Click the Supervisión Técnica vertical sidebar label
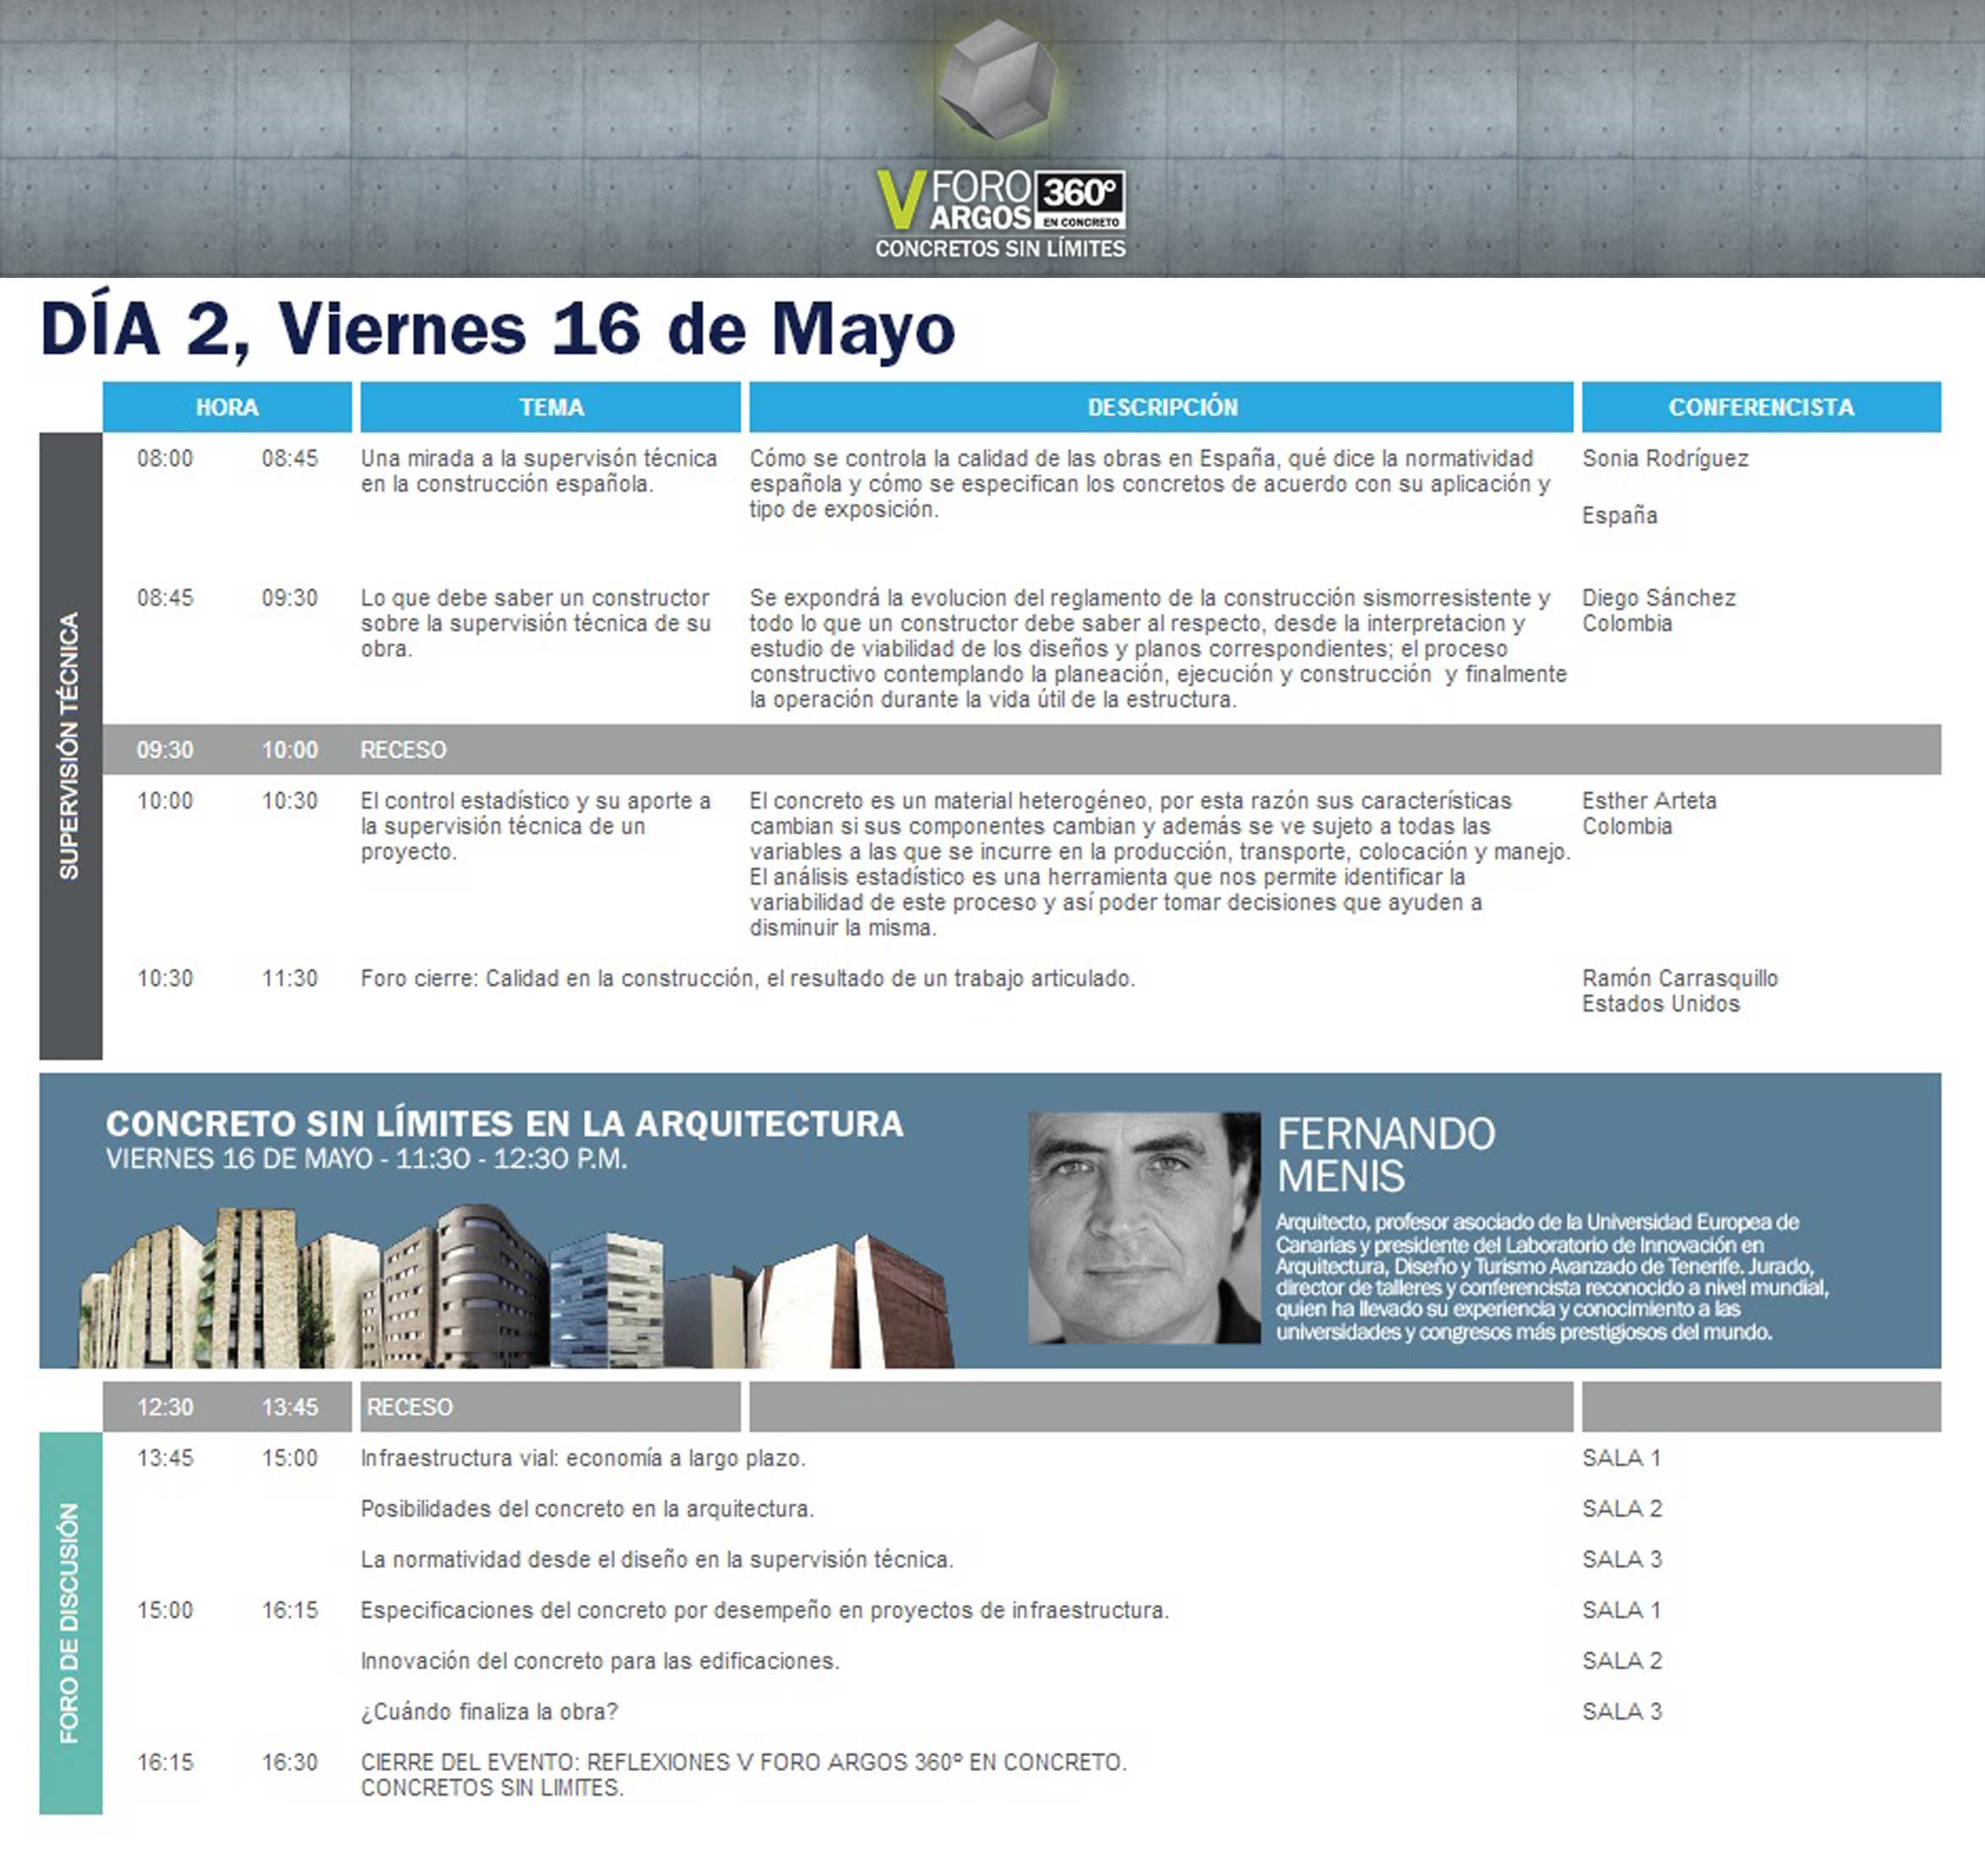Viewport: 1985px width, 1876px height. (70, 746)
